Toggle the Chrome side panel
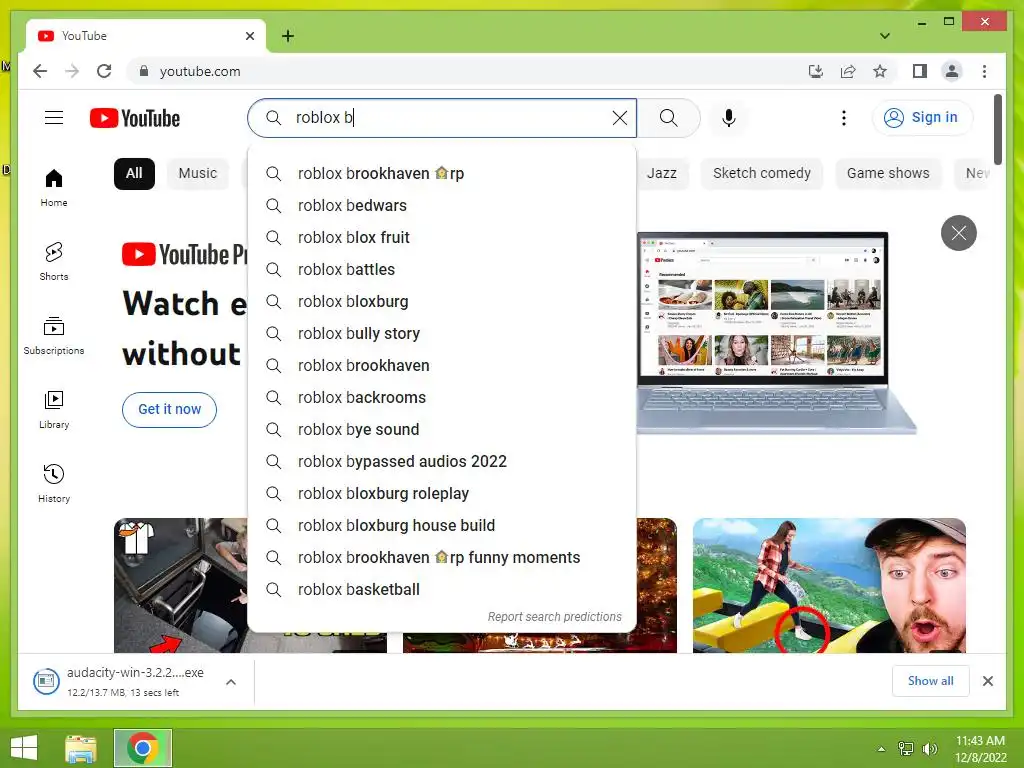Image resolution: width=1024 pixels, height=768 pixels. [x=920, y=71]
